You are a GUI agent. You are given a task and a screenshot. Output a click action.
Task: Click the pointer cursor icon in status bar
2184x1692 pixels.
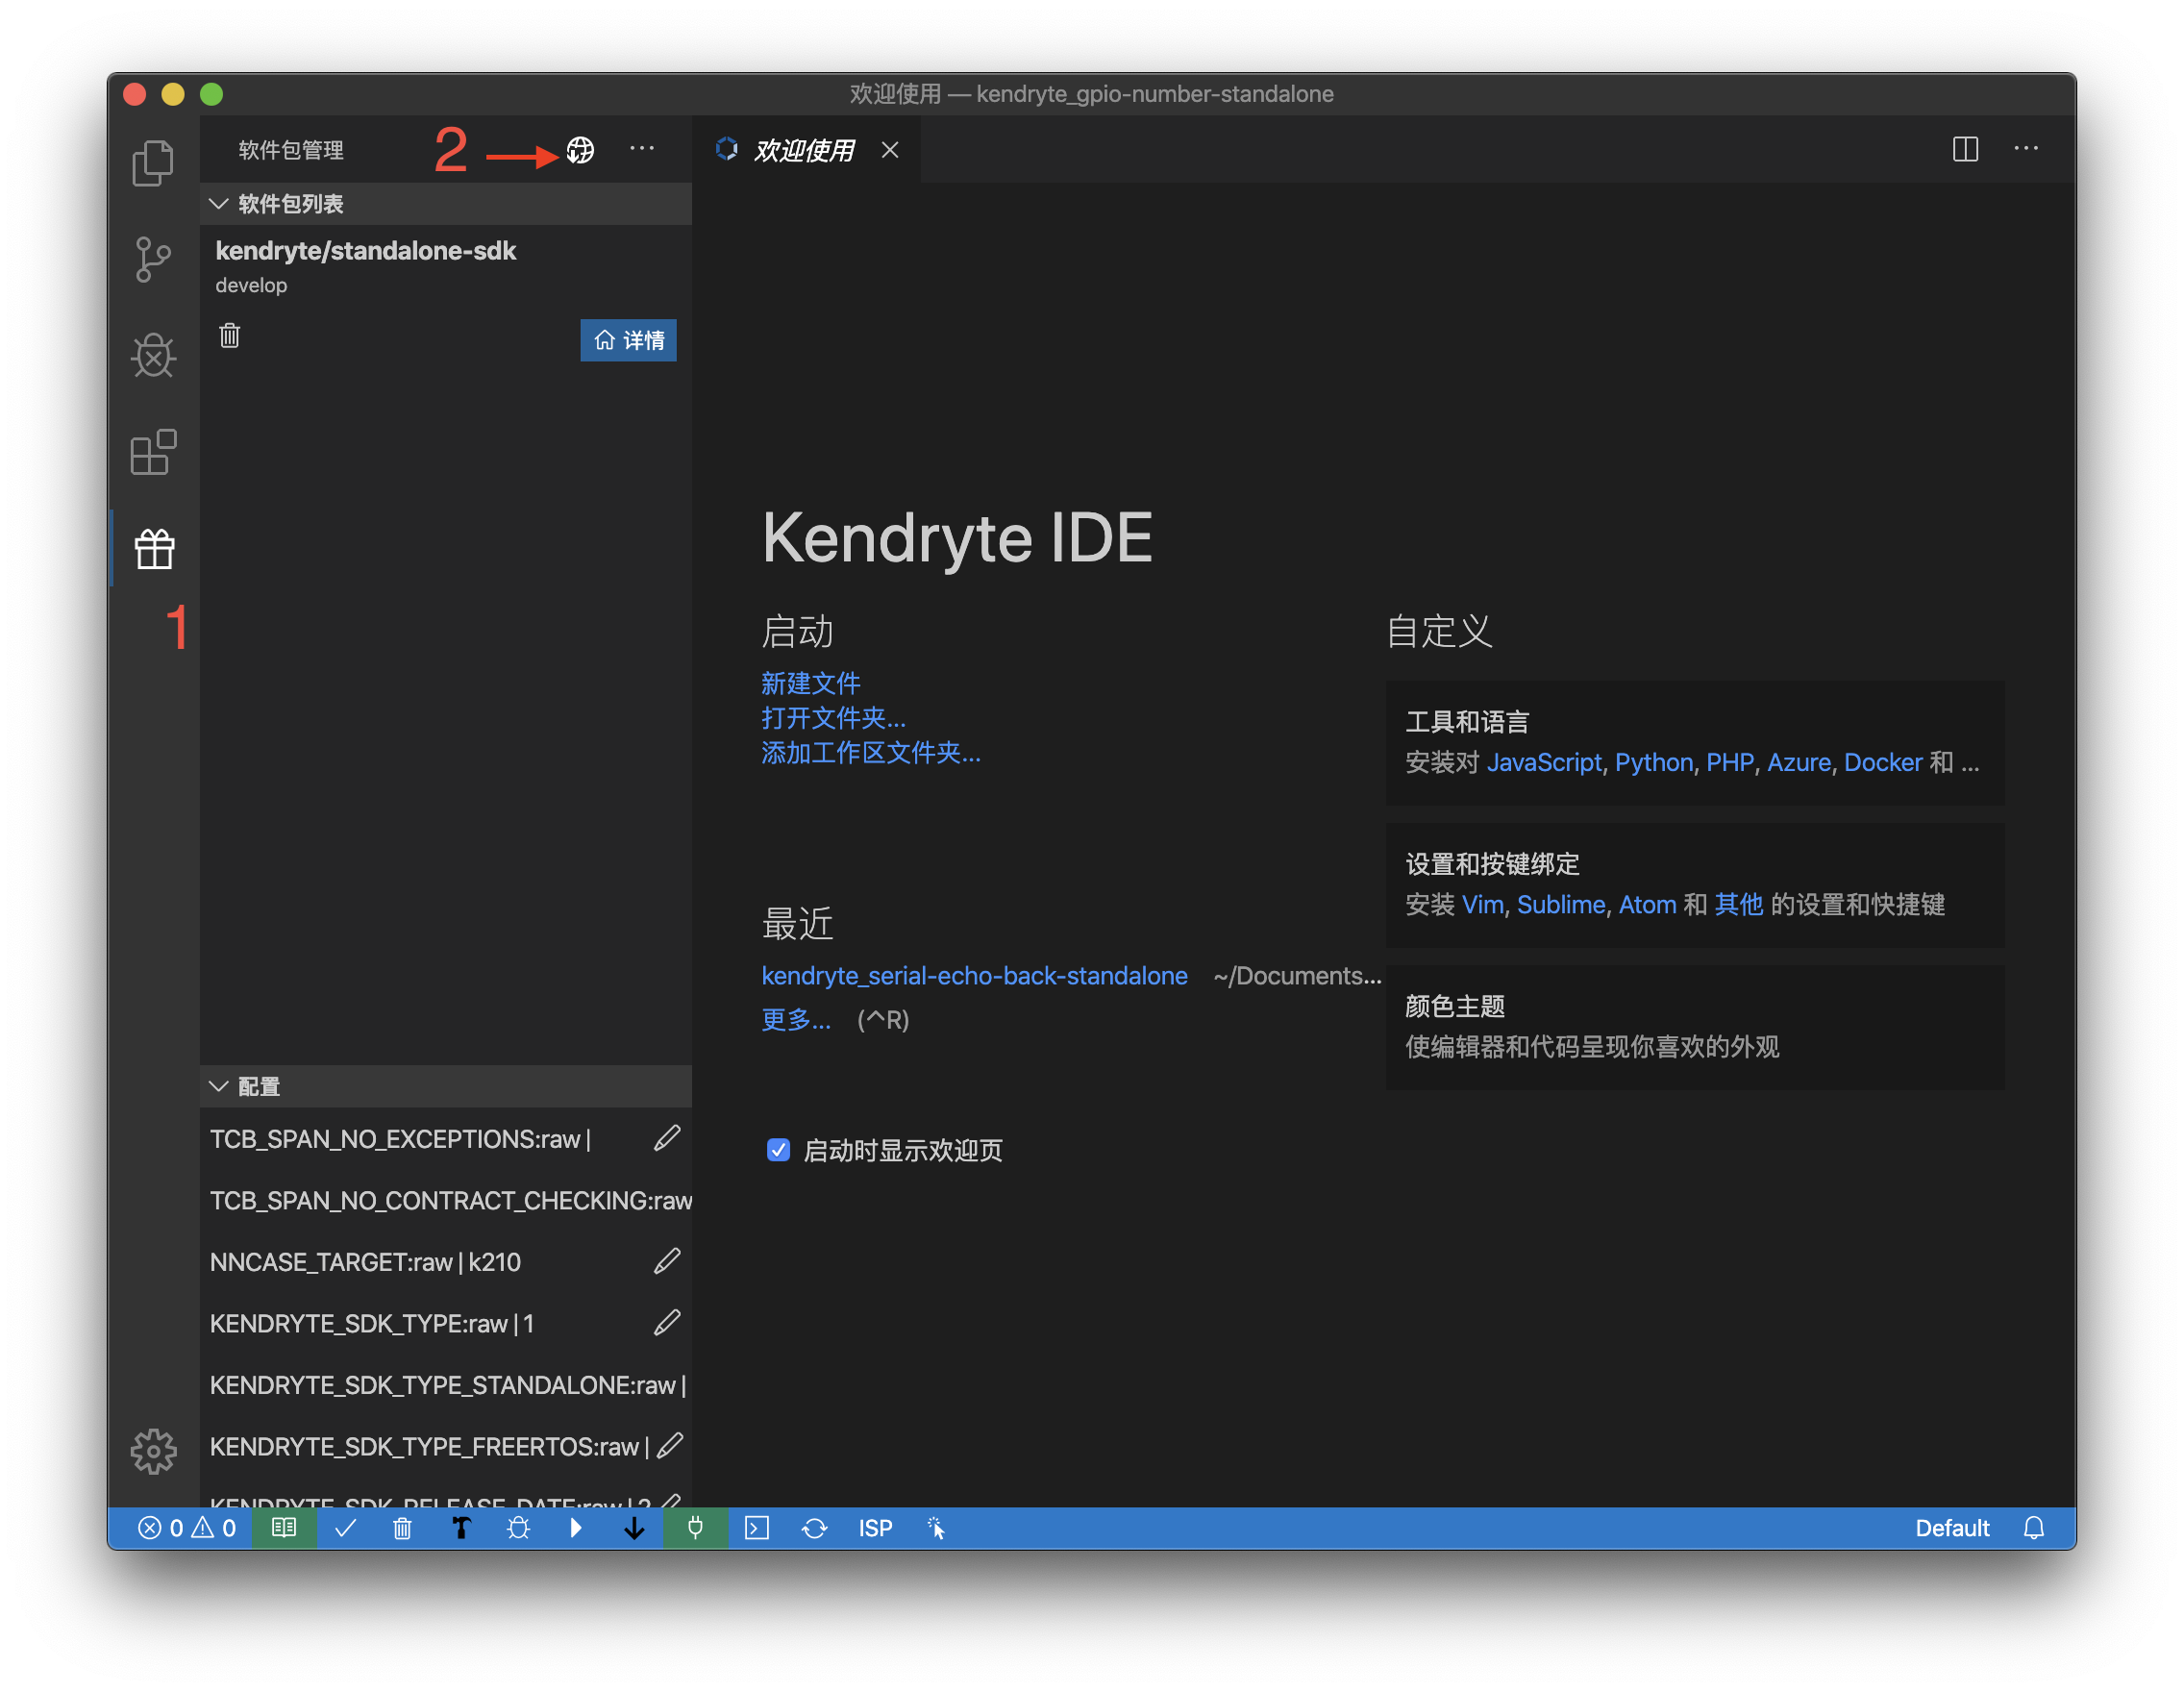click(x=936, y=1528)
